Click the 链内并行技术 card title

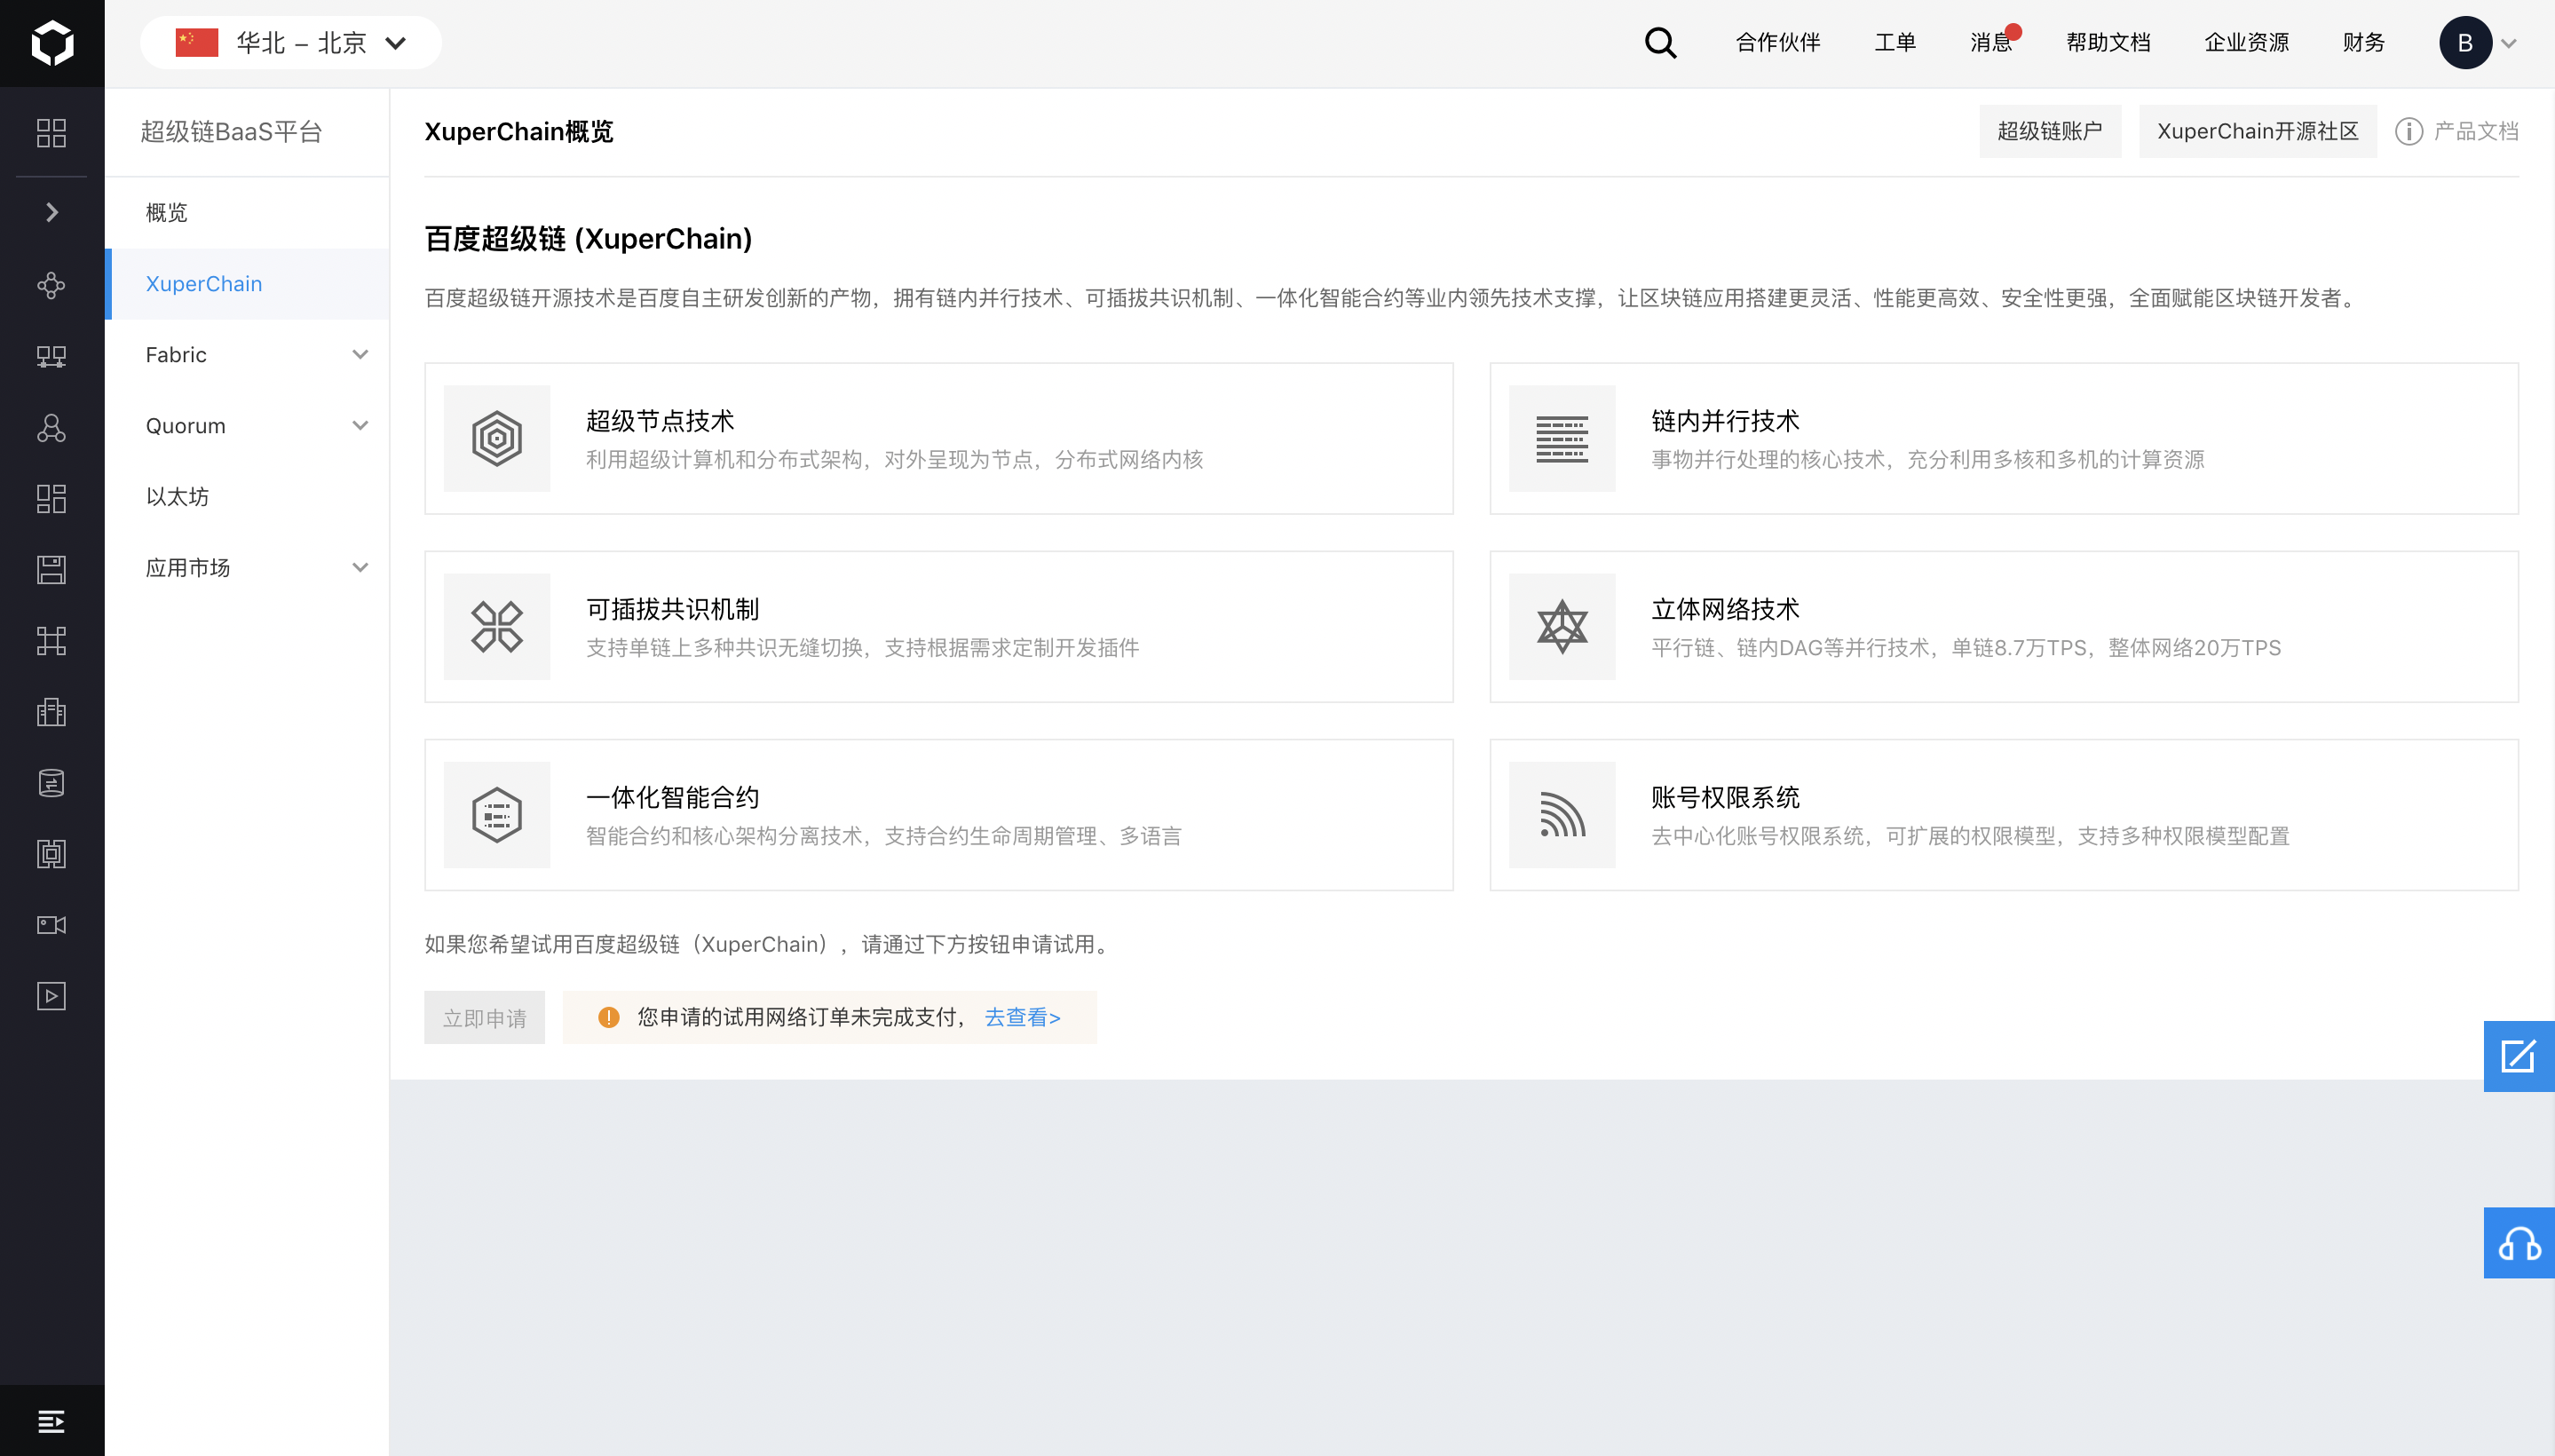click(x=1725, y=420)
